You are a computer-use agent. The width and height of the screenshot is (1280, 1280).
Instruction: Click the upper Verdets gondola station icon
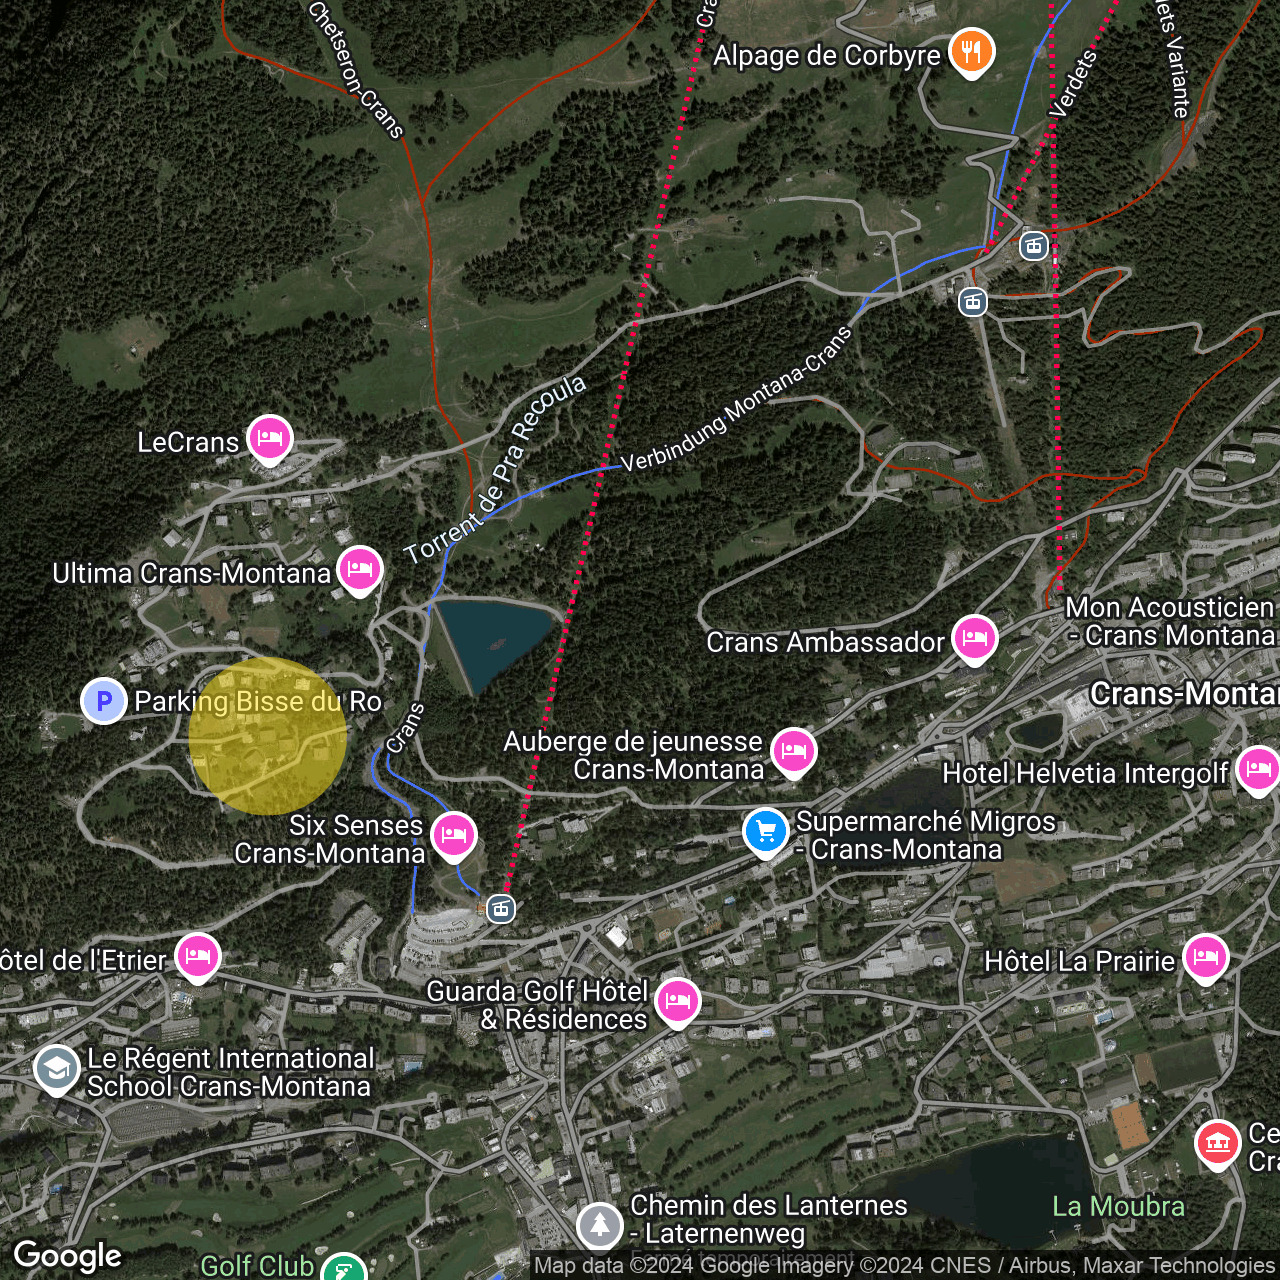pyautogui.click(x=1035, y=246)
